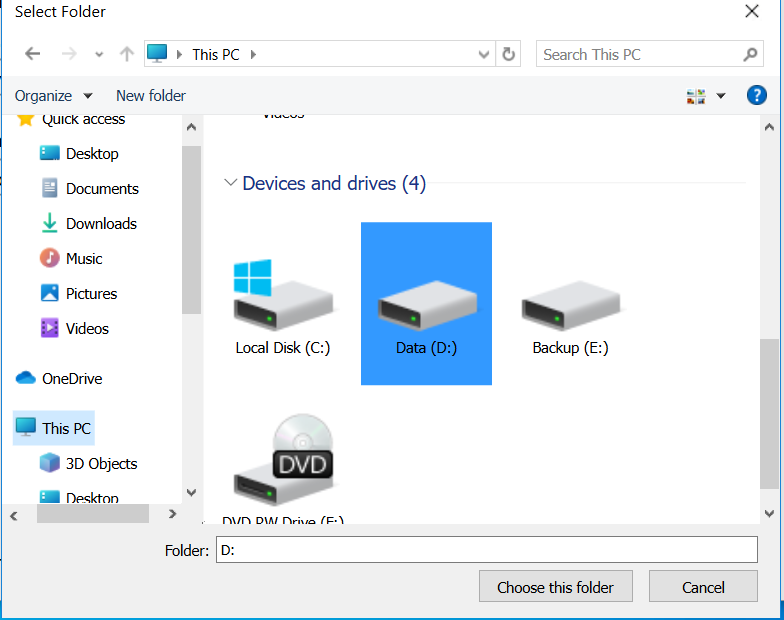Expand the address bar history dropdown
The image size is (784, 620).
(484, 55)
